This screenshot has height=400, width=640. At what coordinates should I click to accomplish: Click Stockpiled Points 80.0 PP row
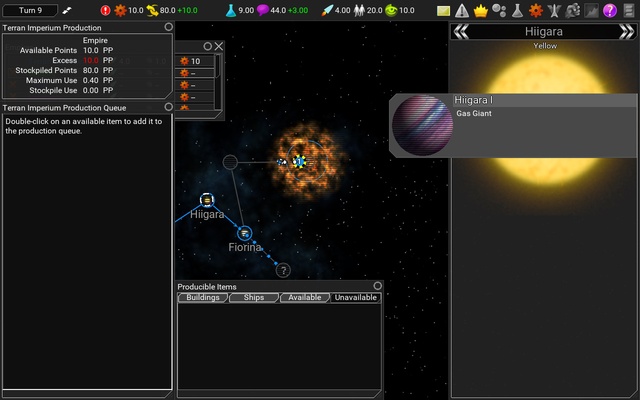(64, 70)
